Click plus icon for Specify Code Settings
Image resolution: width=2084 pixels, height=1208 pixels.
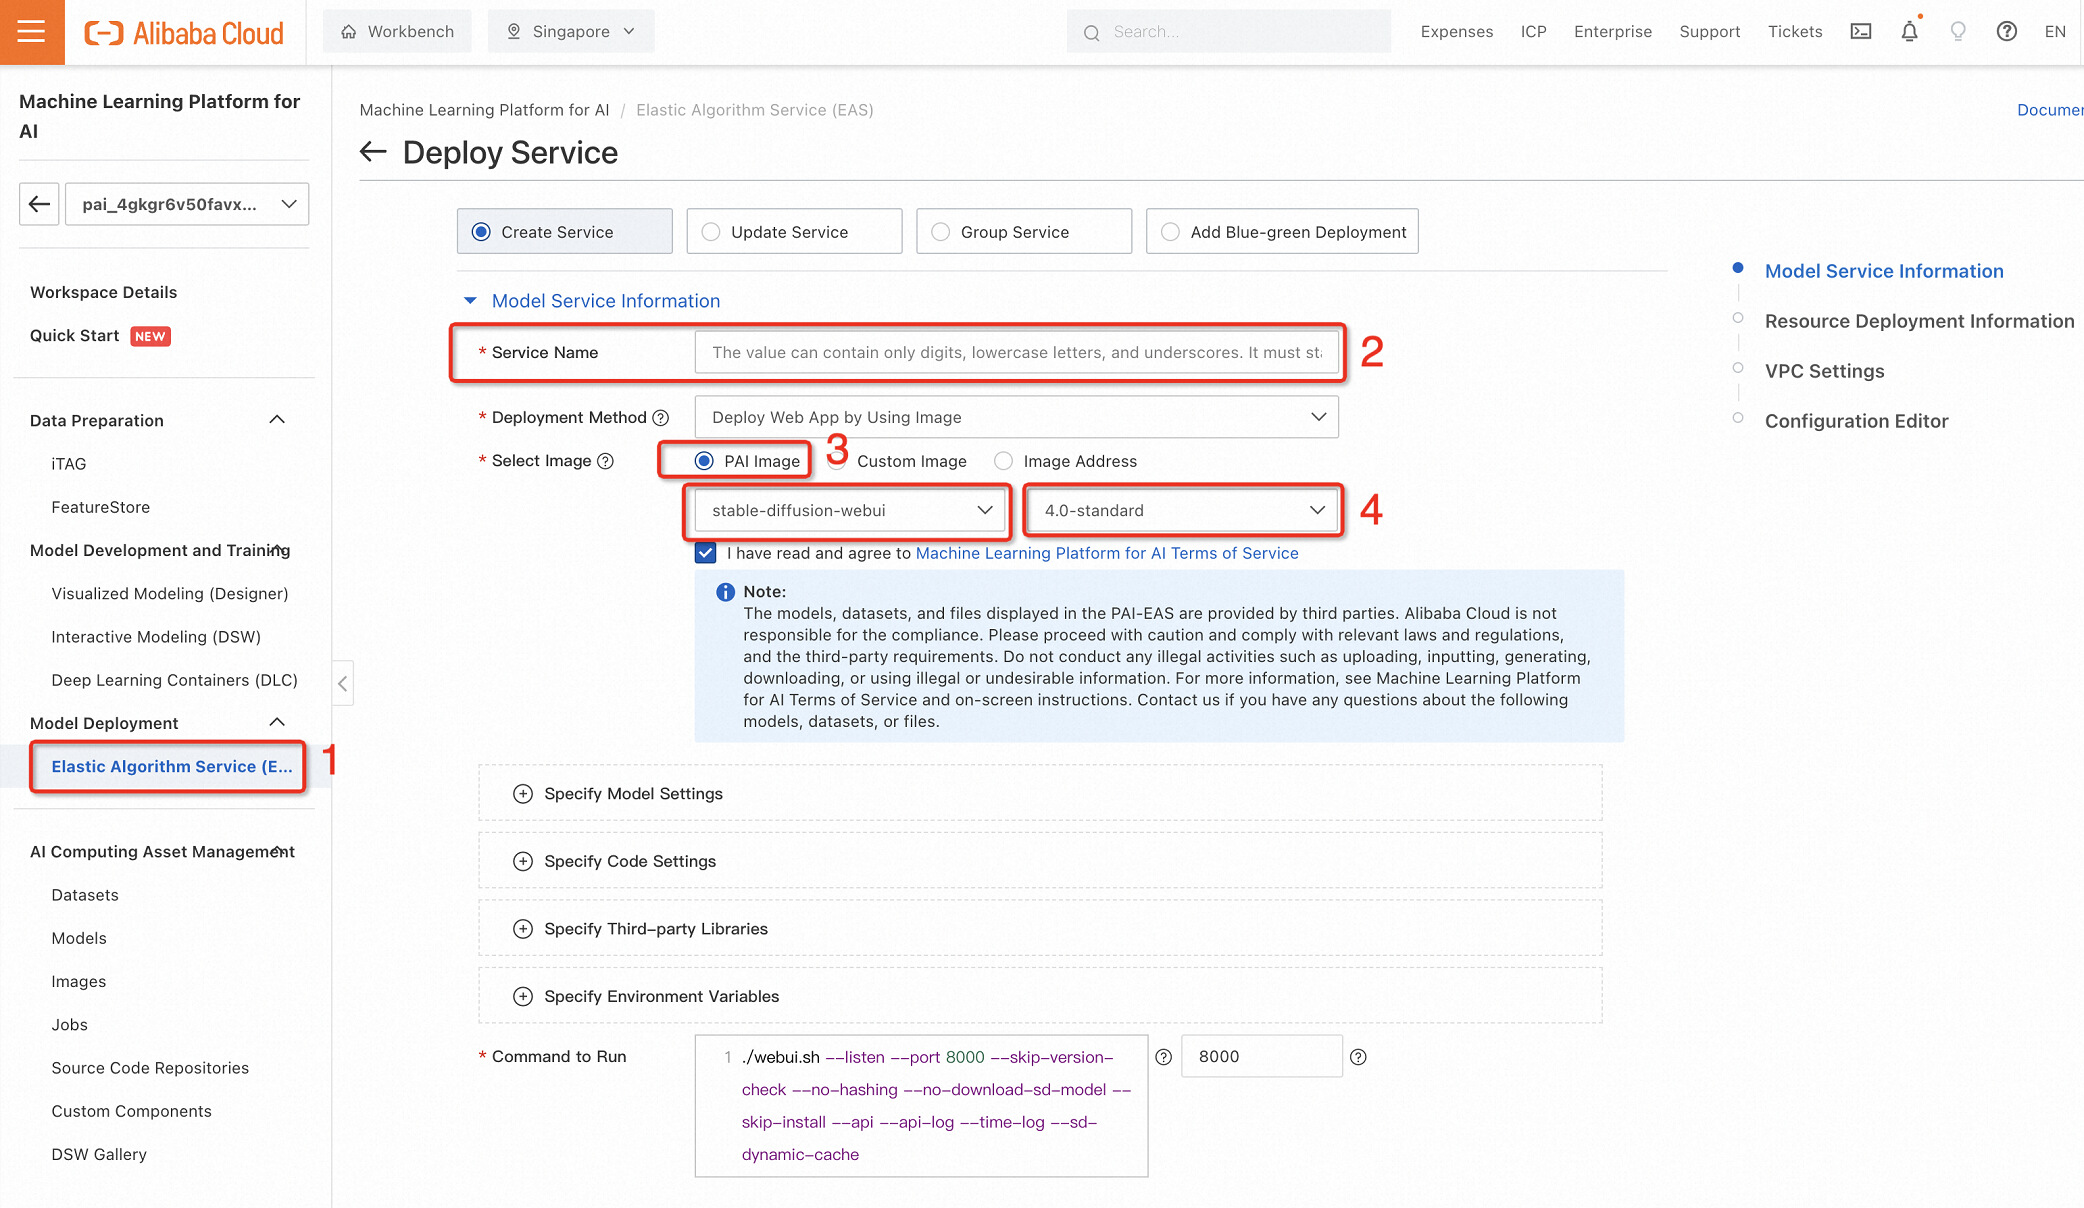[523, 861]
